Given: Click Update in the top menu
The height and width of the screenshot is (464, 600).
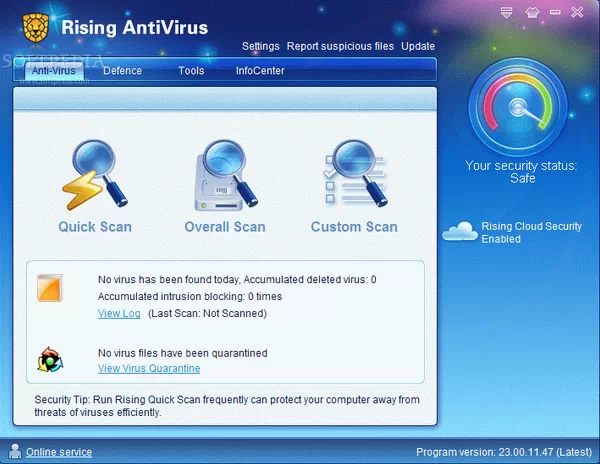Looking at the screenshot, I should [418, 47].
